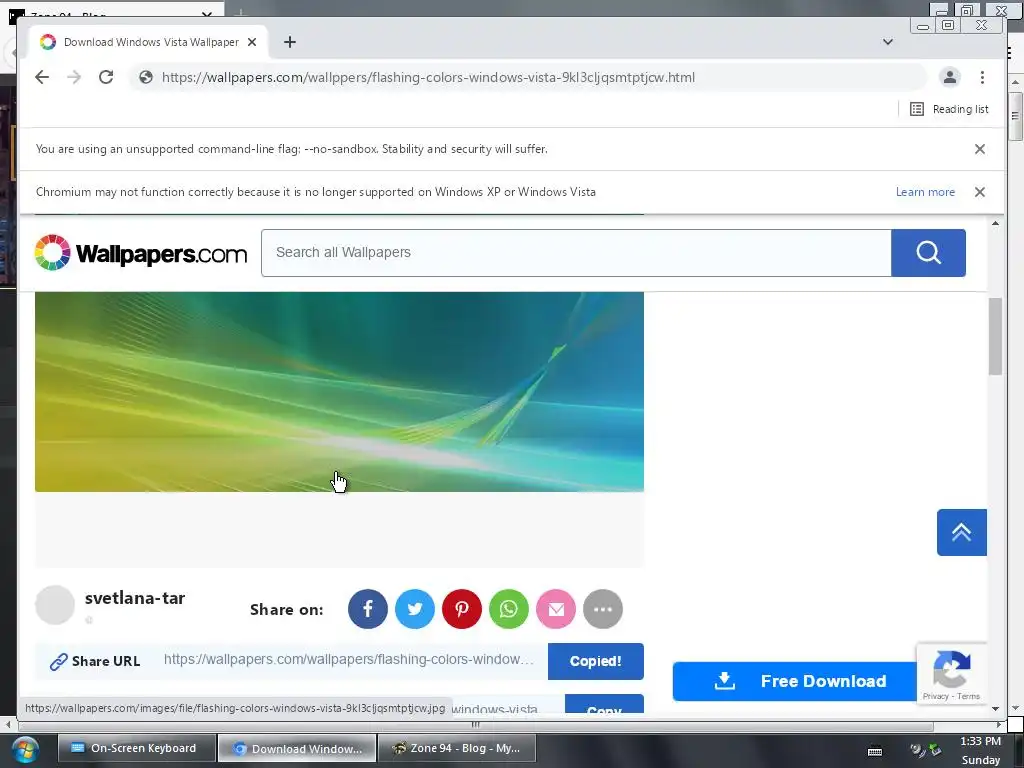Click the download arrow icon on Free Download
This screenshot has height=768, width=1024.
724,681
